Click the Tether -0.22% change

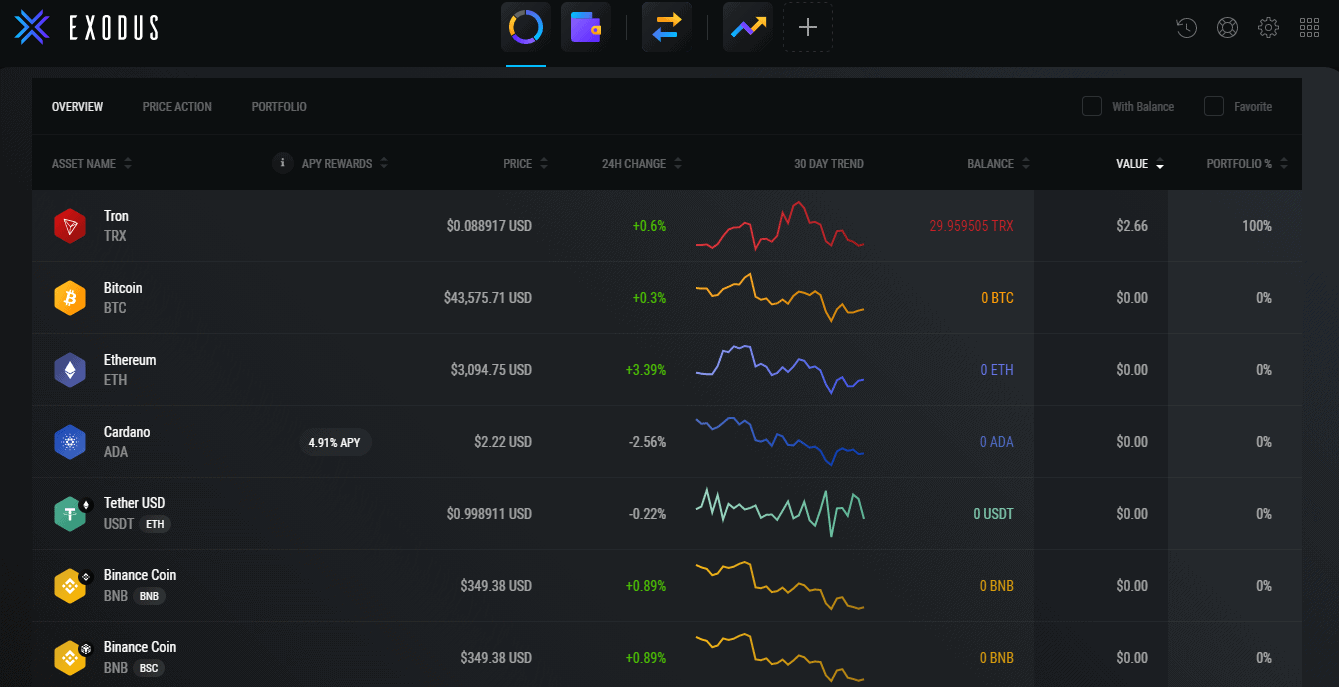pos(647,514)
